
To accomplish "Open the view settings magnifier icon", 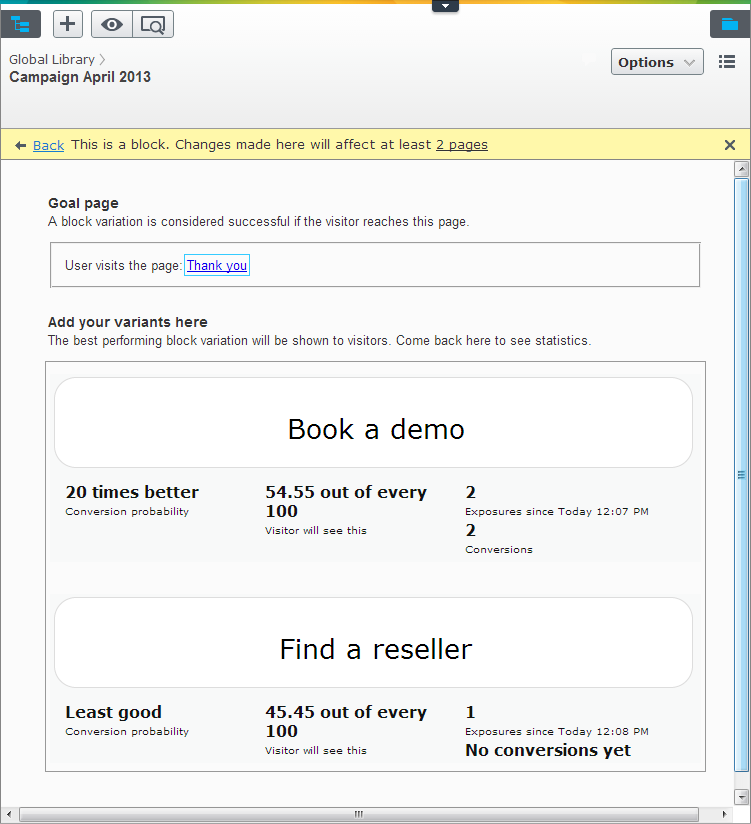I will (x=153, y=24).
